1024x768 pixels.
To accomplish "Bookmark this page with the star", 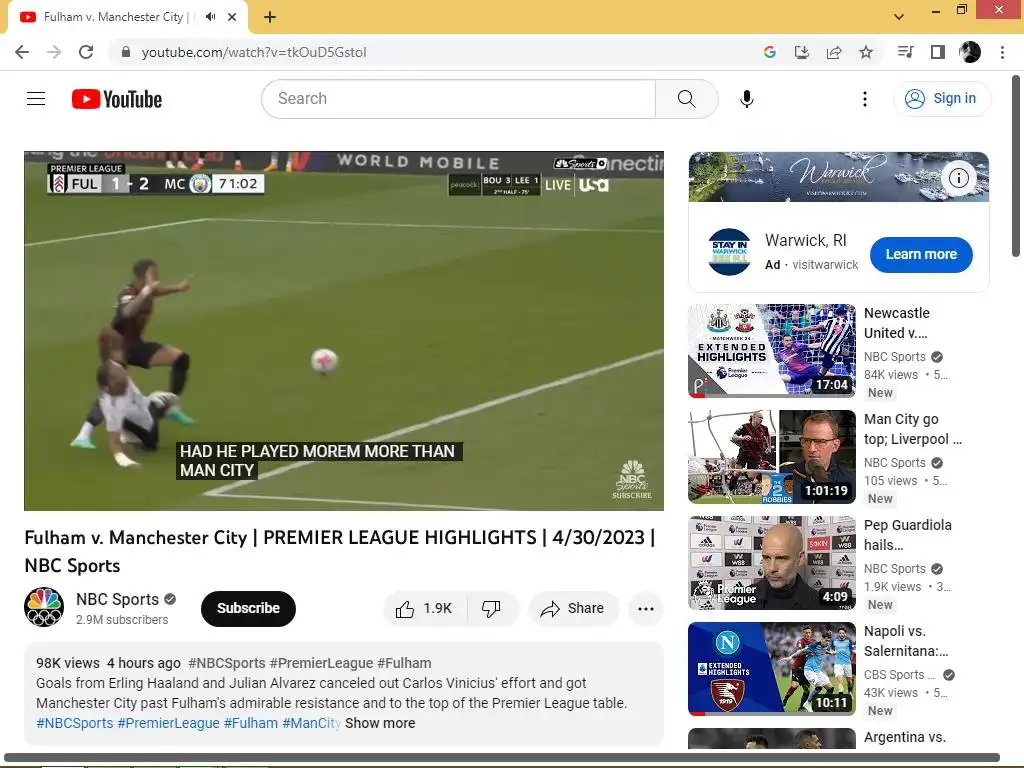I will point(866,52).
